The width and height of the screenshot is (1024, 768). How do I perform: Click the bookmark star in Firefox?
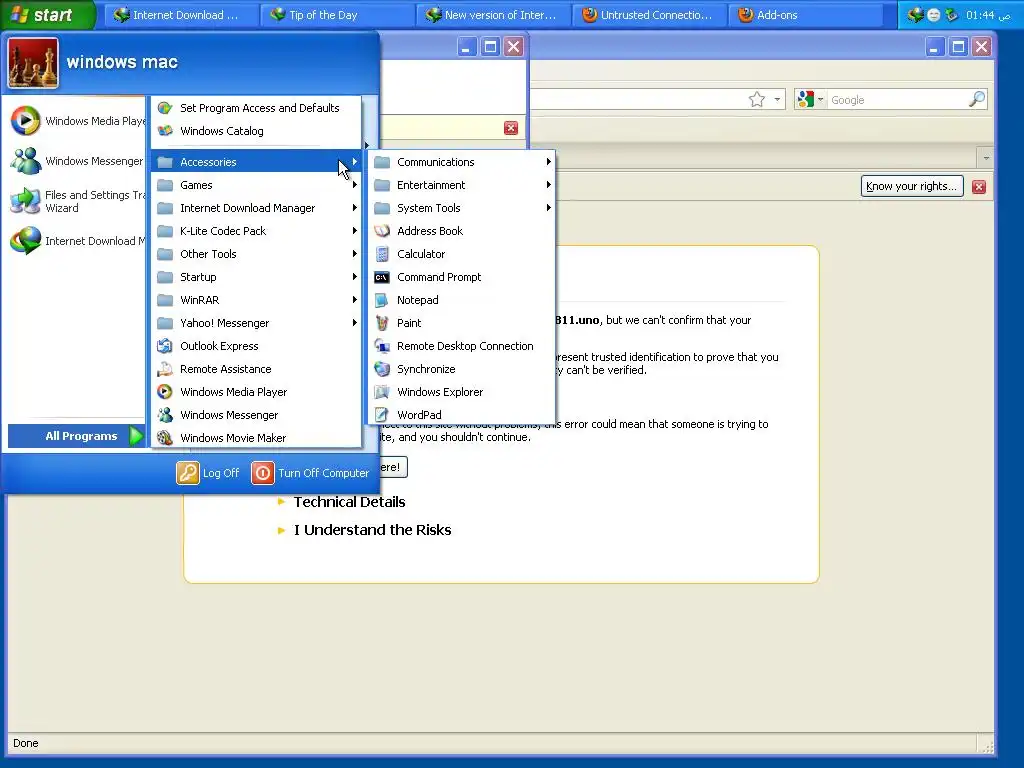[757, 99]
